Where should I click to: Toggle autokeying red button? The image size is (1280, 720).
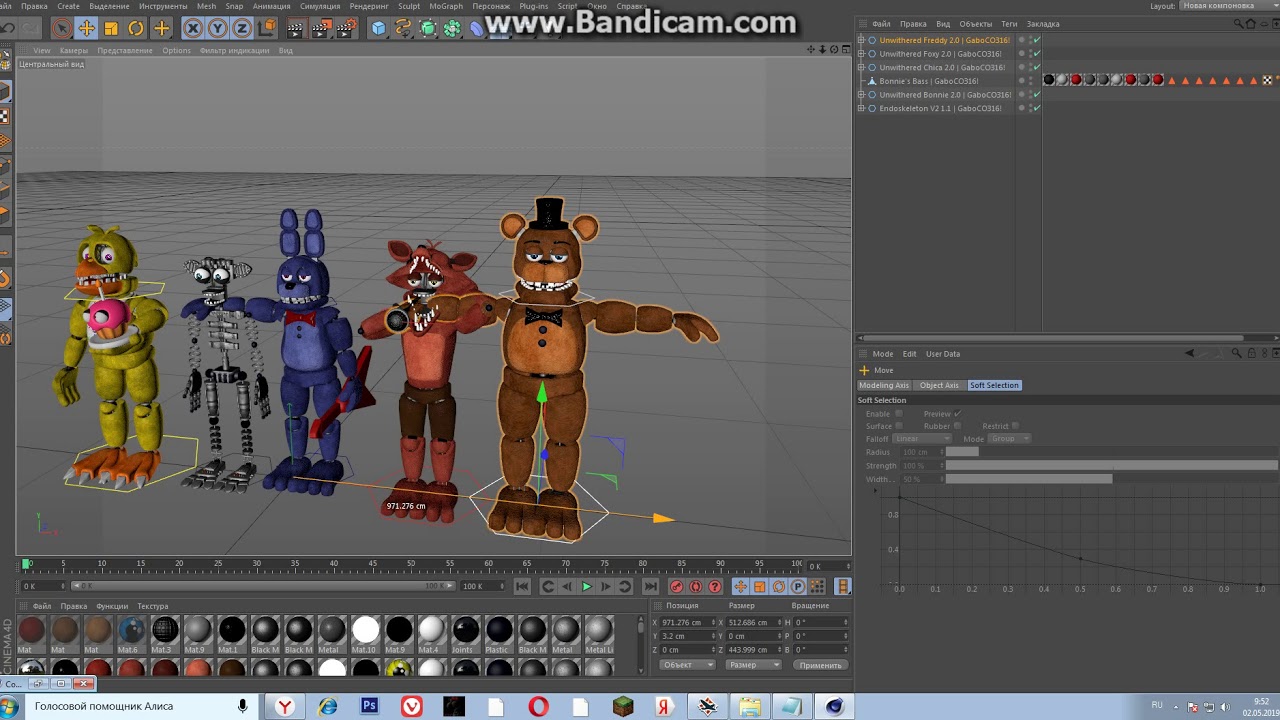point(696,587)
